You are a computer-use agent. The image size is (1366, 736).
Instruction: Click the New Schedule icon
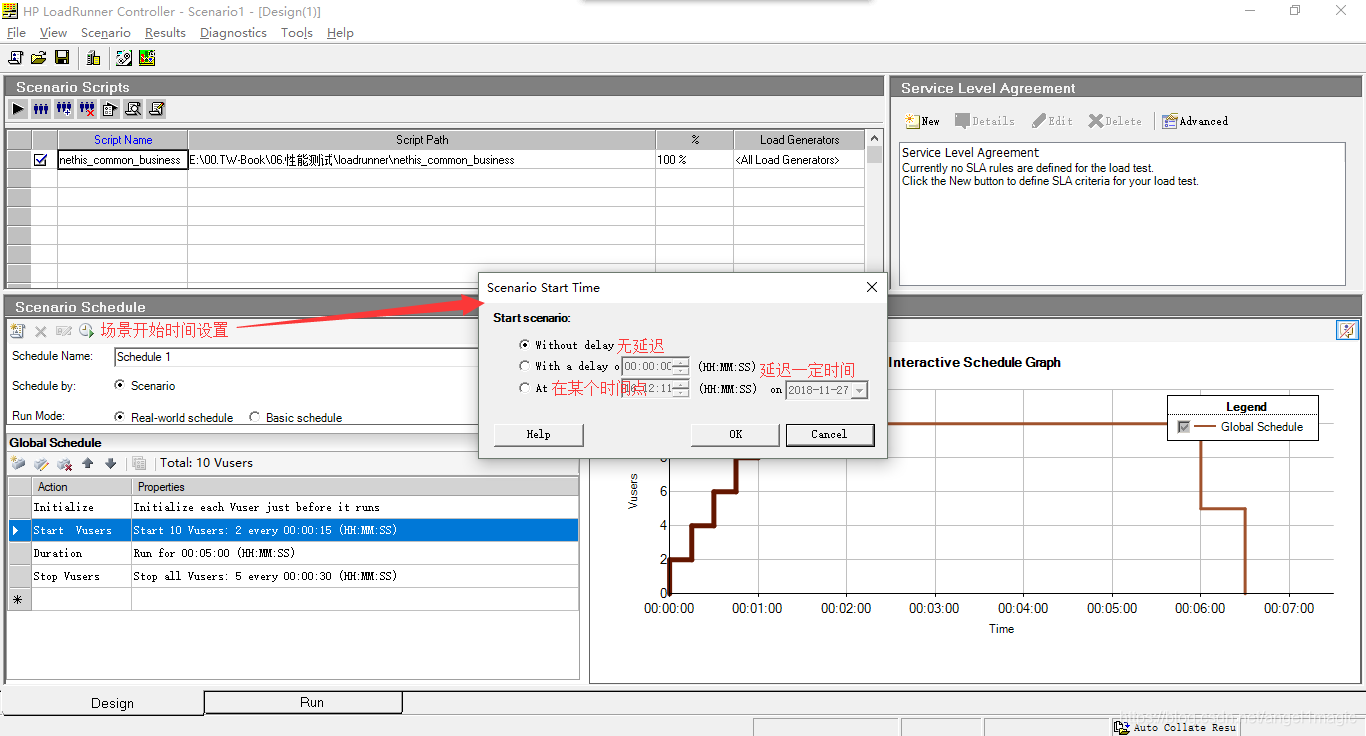(x=17, y=330)
